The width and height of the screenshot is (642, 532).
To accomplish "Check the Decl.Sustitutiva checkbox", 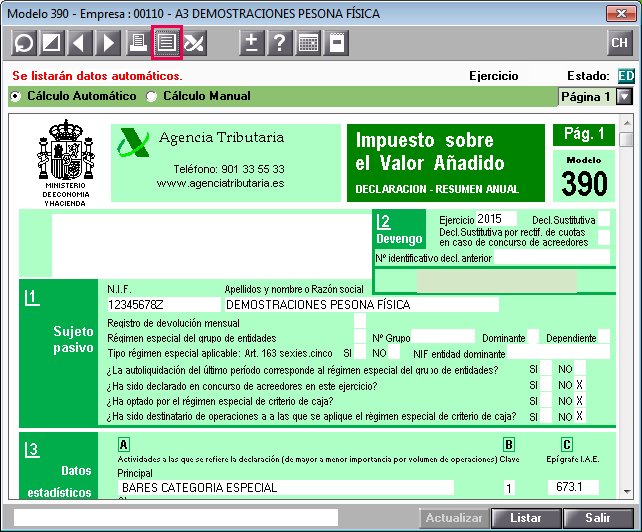I will click(604, 218).
